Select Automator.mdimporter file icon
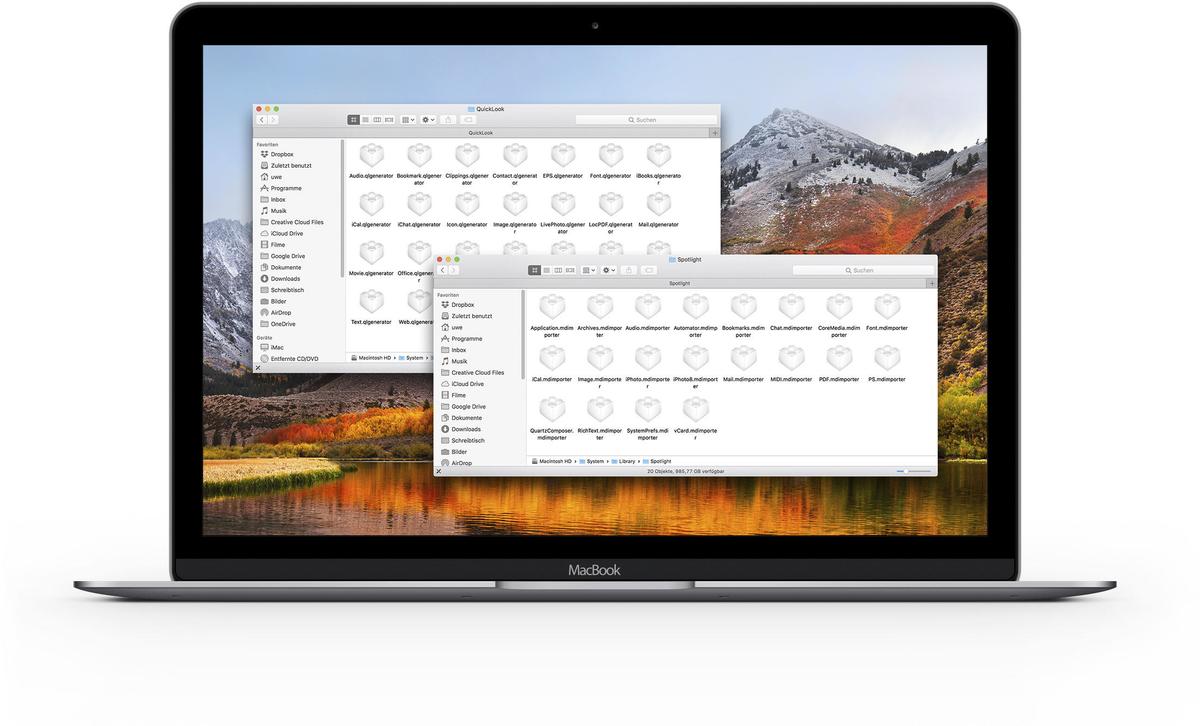 tap(696, 307)
